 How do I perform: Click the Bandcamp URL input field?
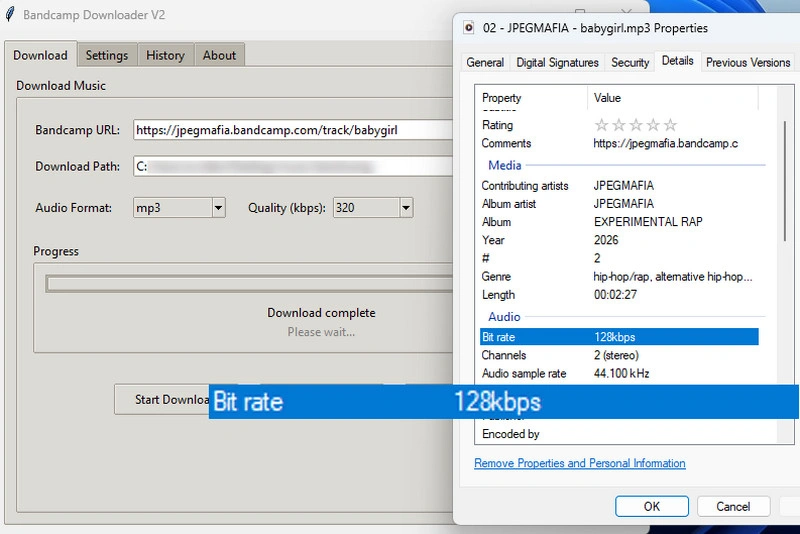pyautogui.click(x=293, y=130)
